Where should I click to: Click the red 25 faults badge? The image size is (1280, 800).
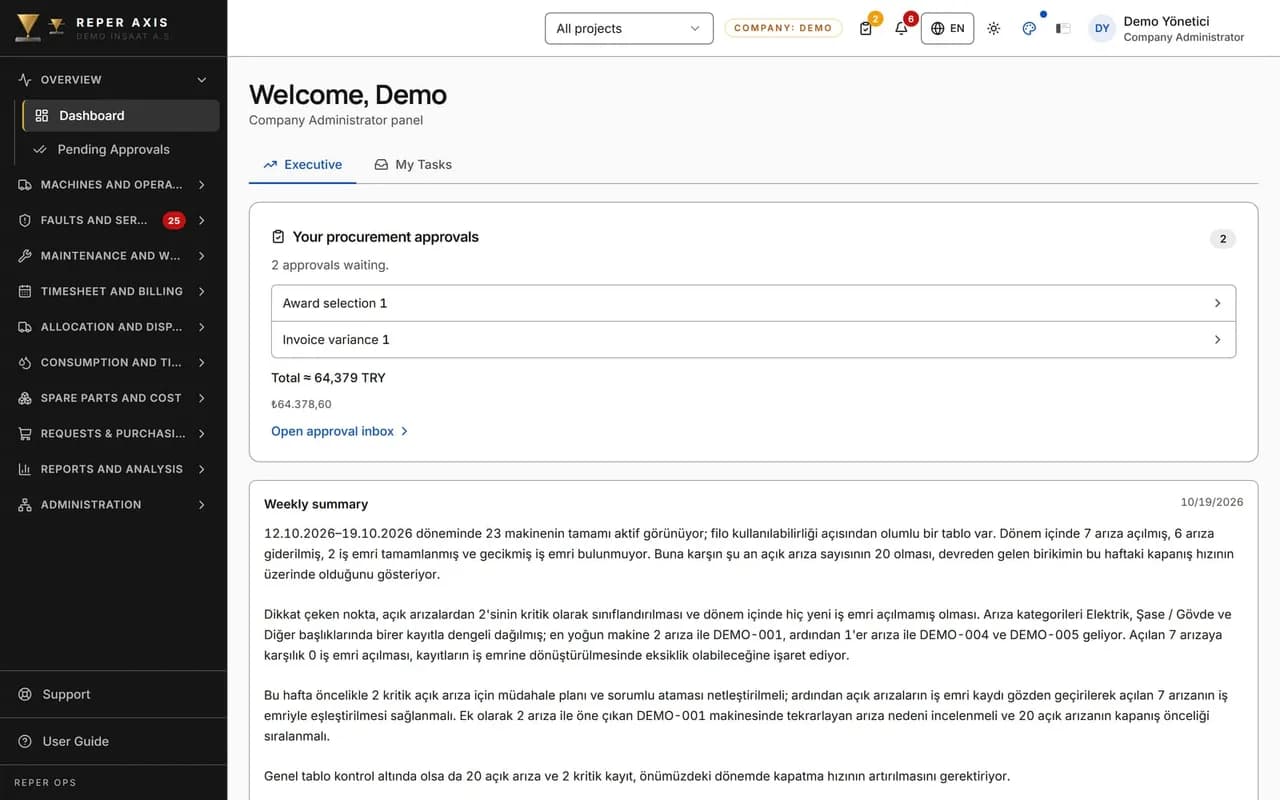tap(174, 220)
